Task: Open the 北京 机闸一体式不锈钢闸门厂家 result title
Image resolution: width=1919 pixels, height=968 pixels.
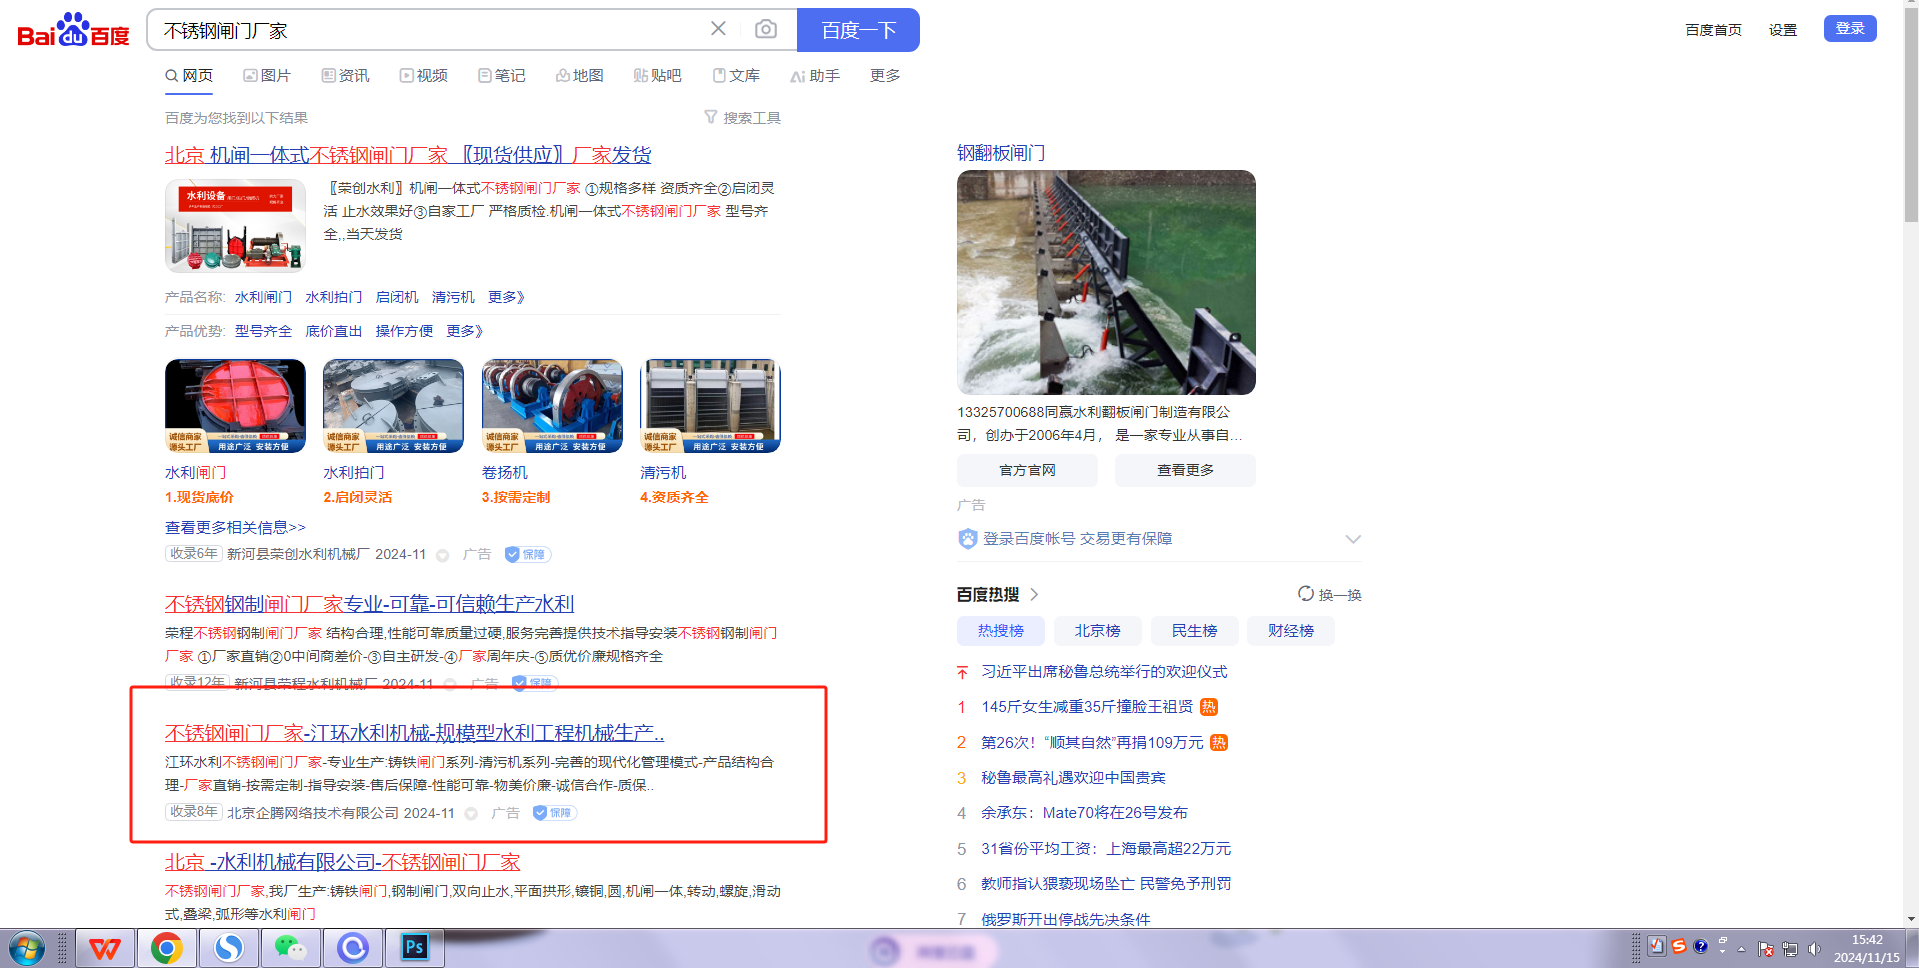Action: [x=408, y=155]
